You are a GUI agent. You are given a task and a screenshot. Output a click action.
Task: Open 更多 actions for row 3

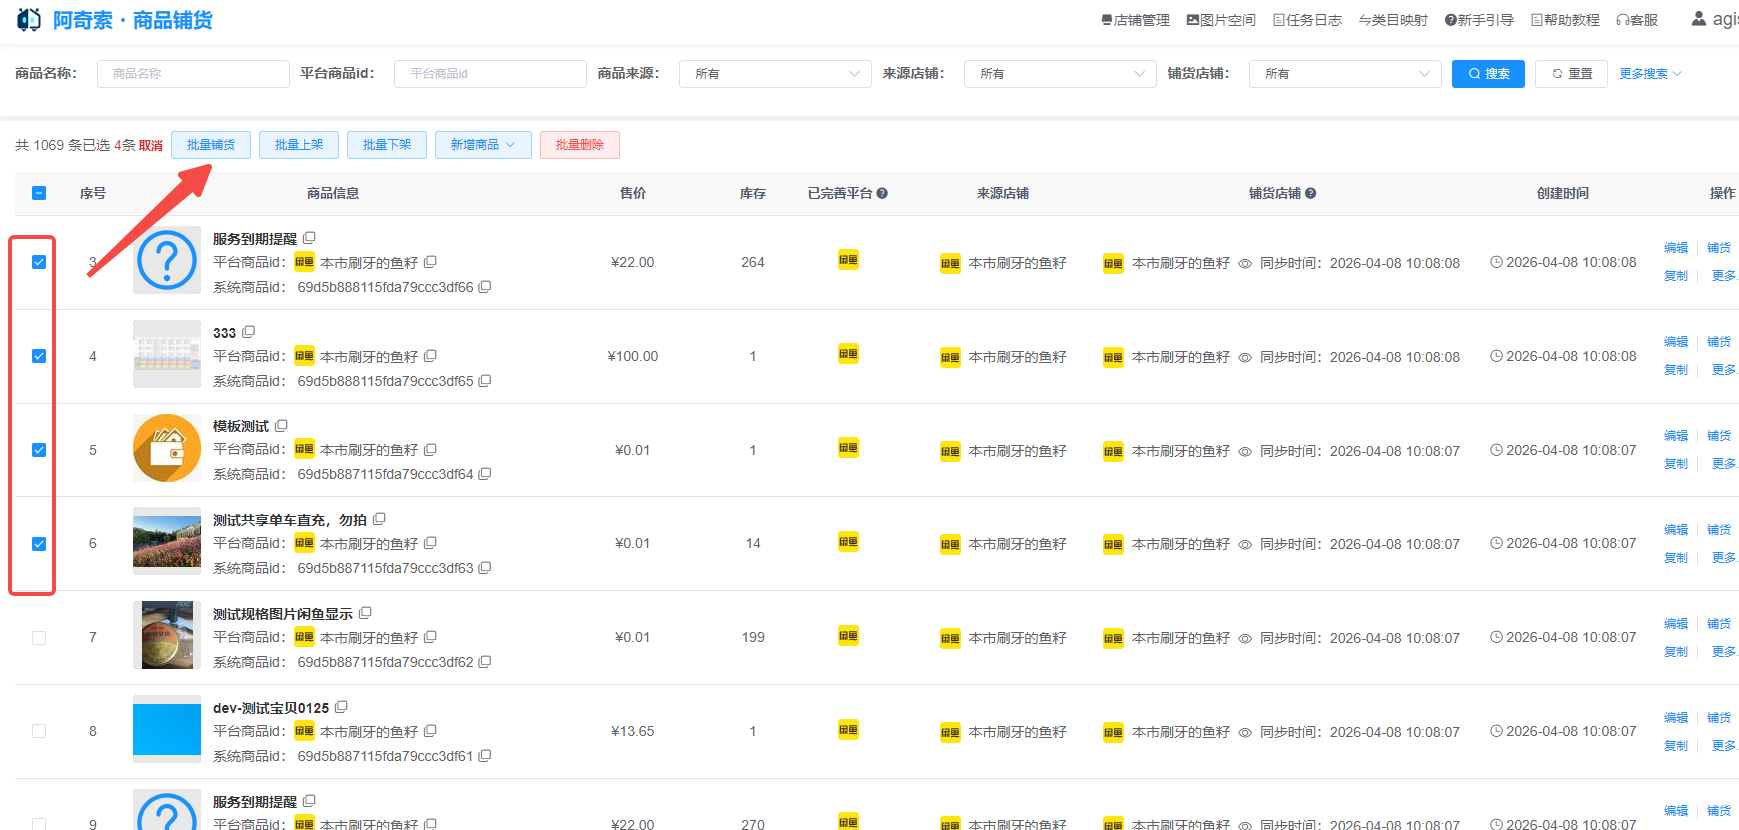point(1724,276)
